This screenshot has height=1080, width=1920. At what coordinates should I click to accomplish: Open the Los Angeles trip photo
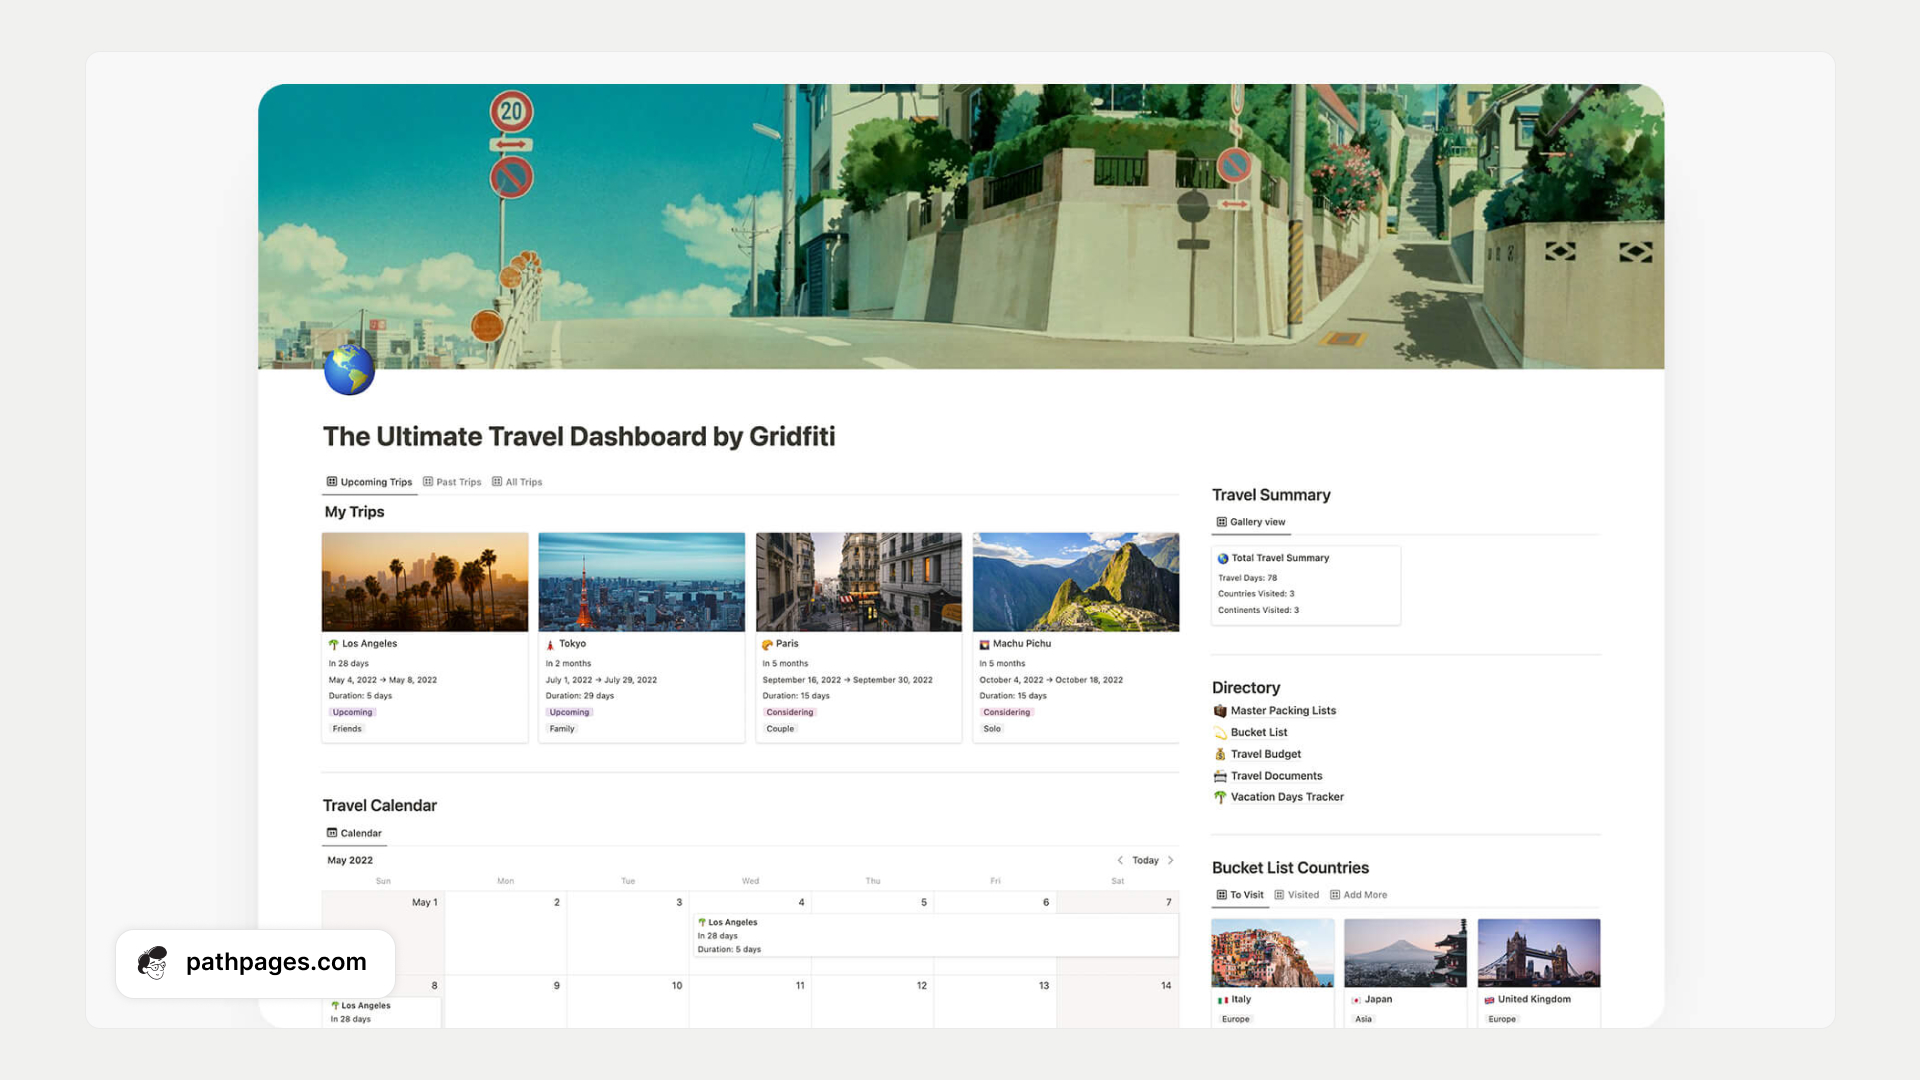425,582
